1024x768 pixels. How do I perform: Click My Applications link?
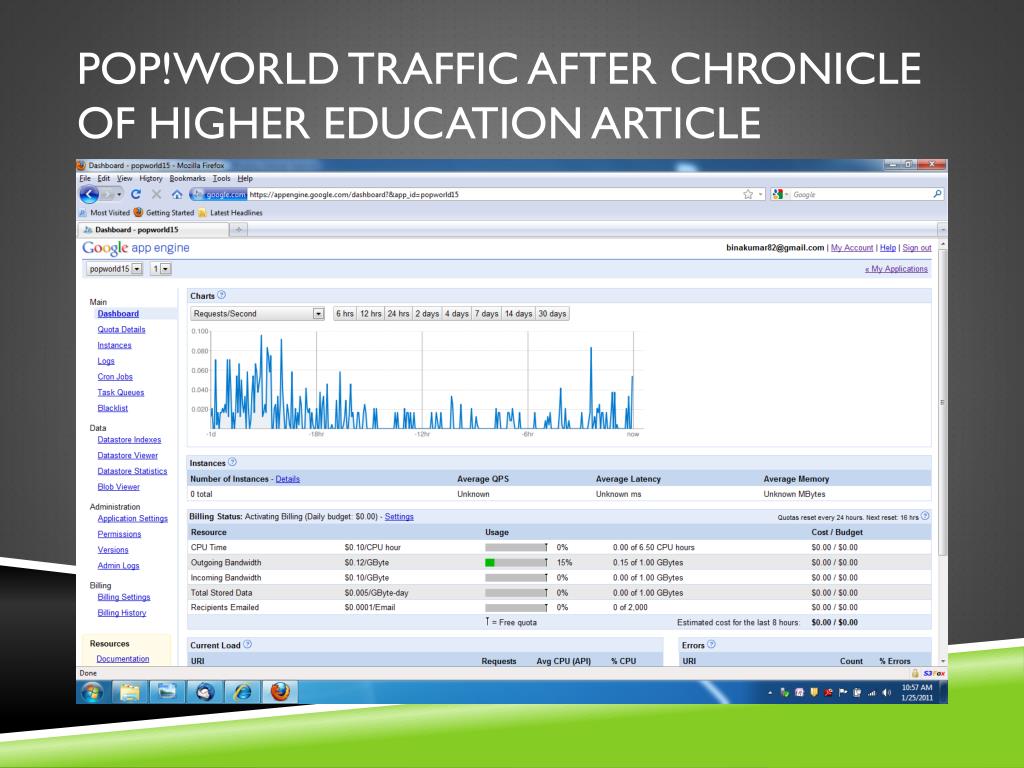click(x=897, y=268)
